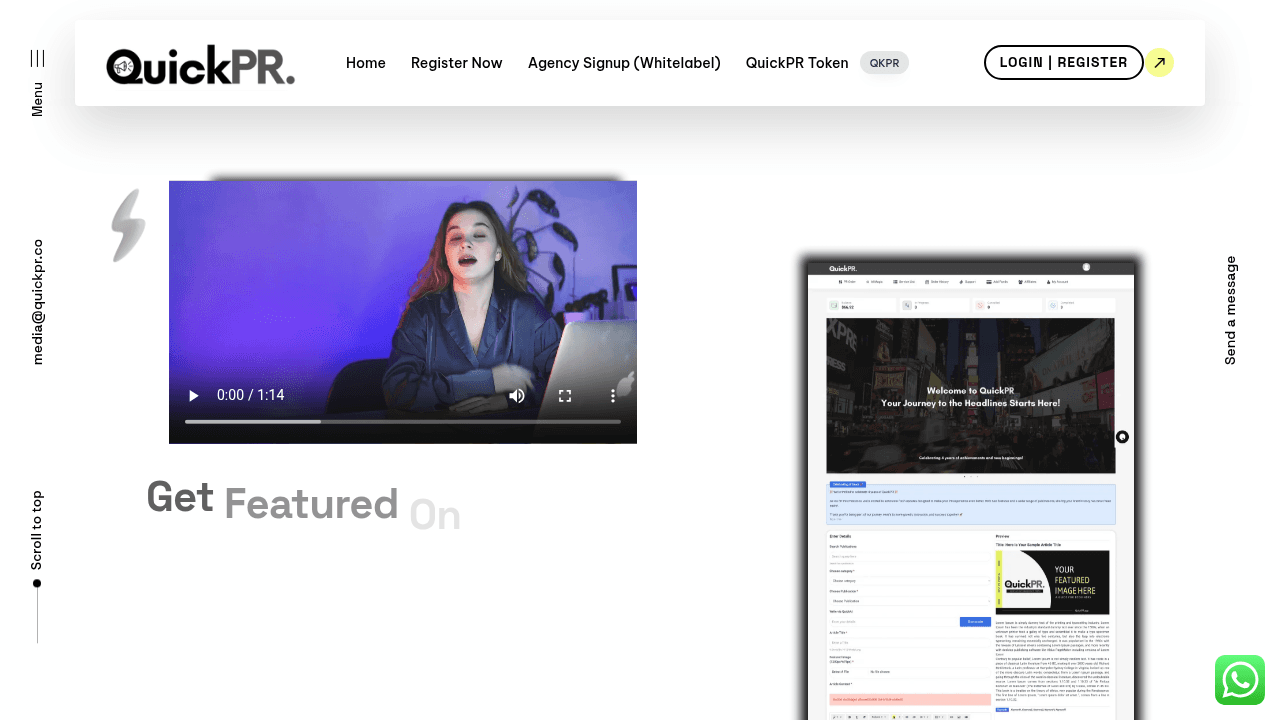Click the lightning bolt graphic
This screenshot has height=720, width=1280.
(129, 226)
